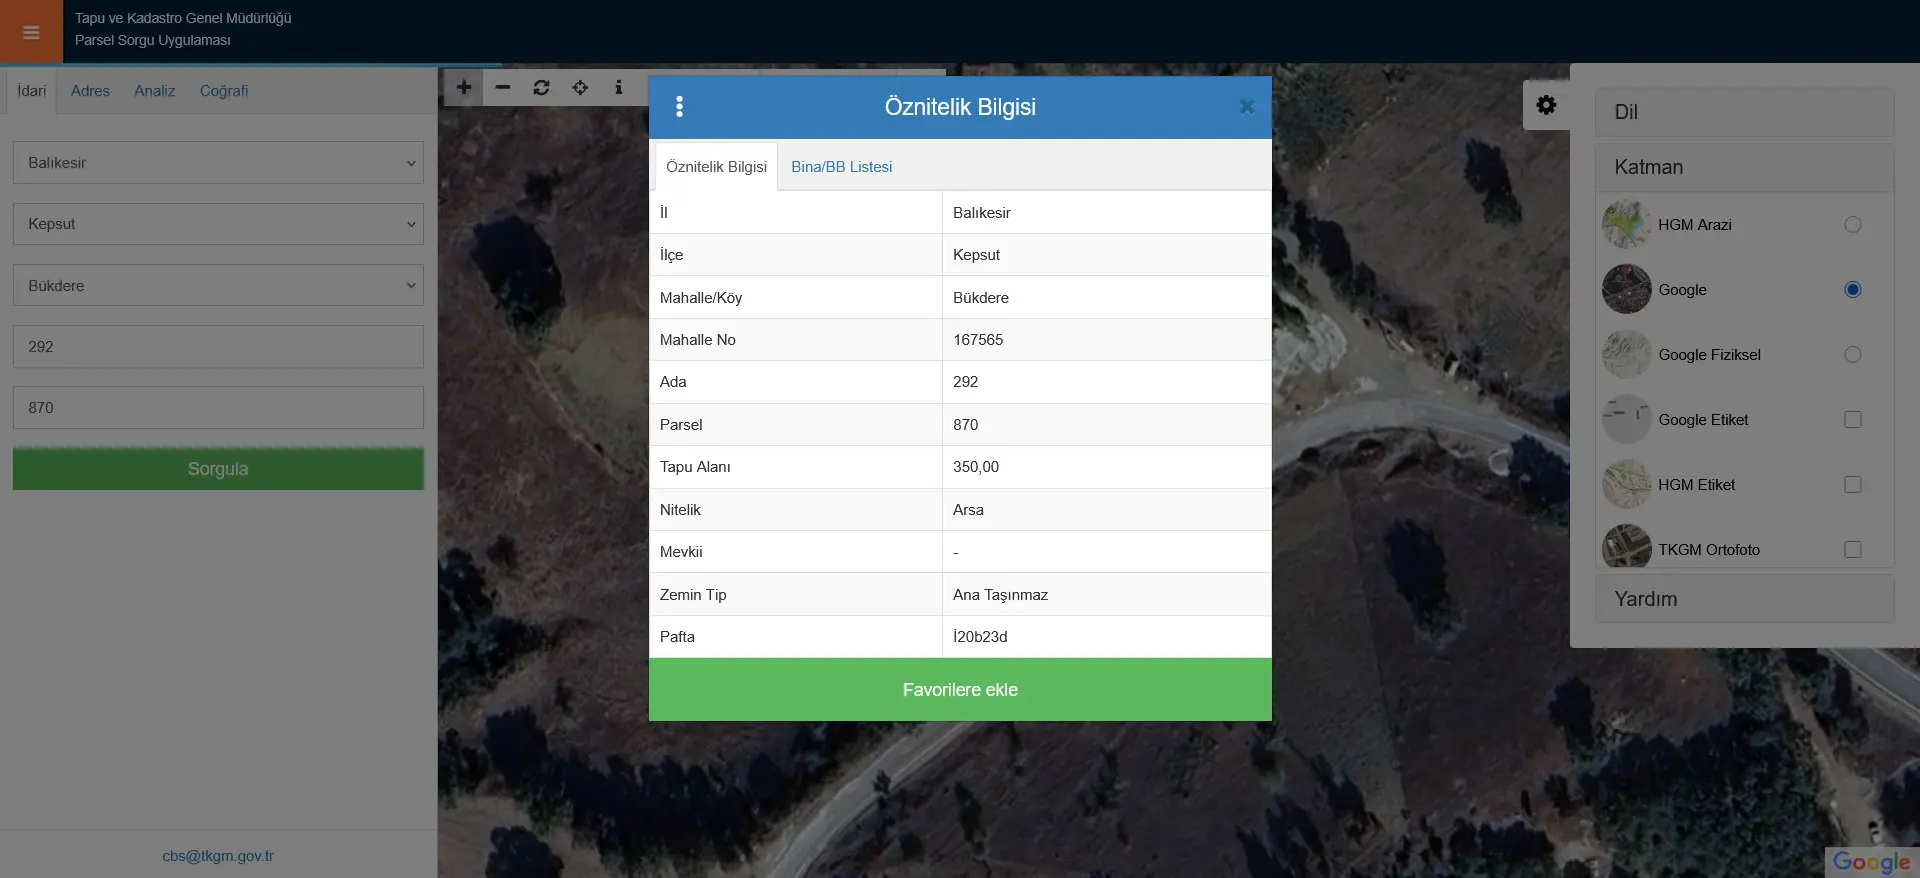Expand the Yardım section
This screenshot has height=878, width=1920.
point(1744,599)
